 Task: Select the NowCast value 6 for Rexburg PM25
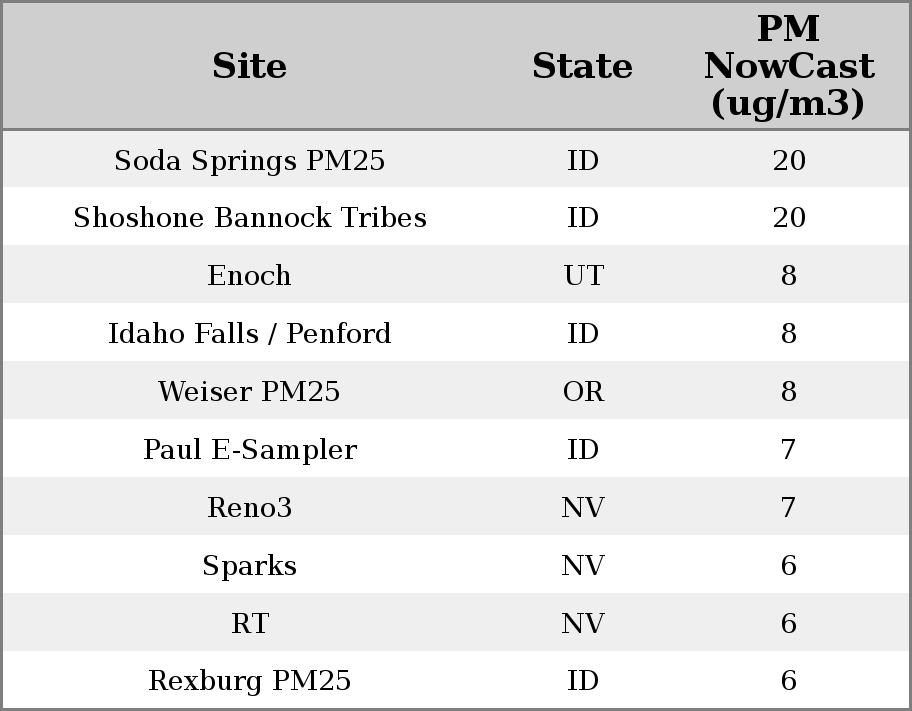point(788,681)
